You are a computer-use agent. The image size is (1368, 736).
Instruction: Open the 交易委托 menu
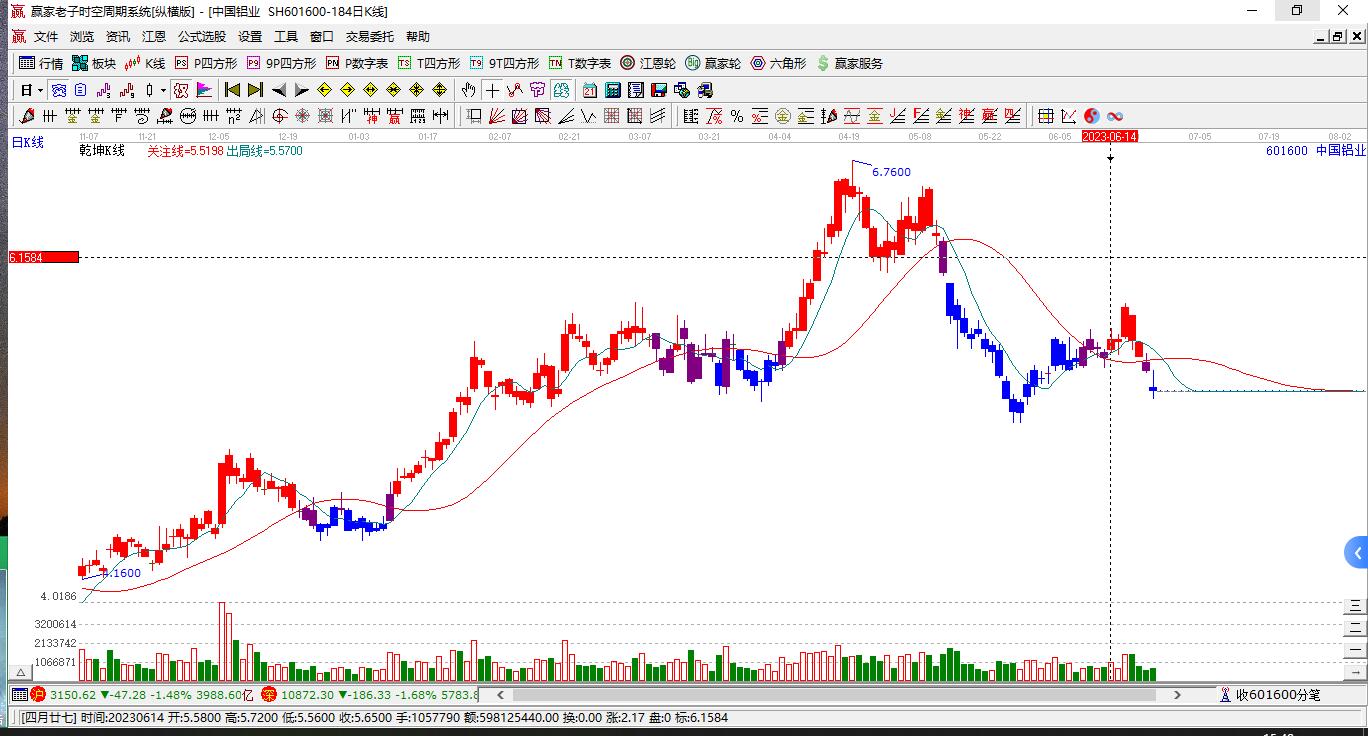click(370, 36)
